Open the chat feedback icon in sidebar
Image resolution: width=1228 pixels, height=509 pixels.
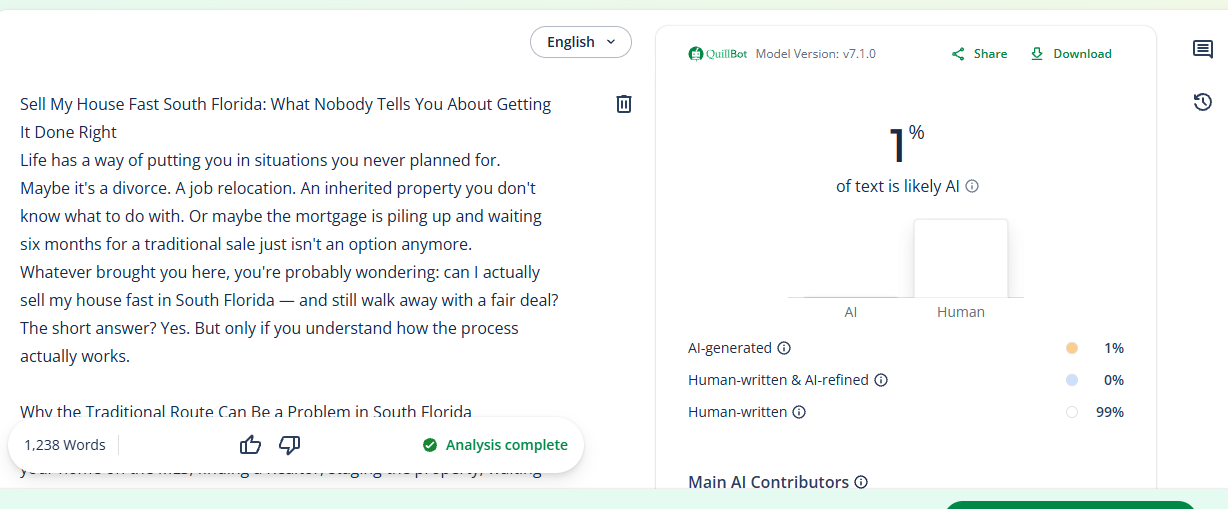click(1203, 50)
